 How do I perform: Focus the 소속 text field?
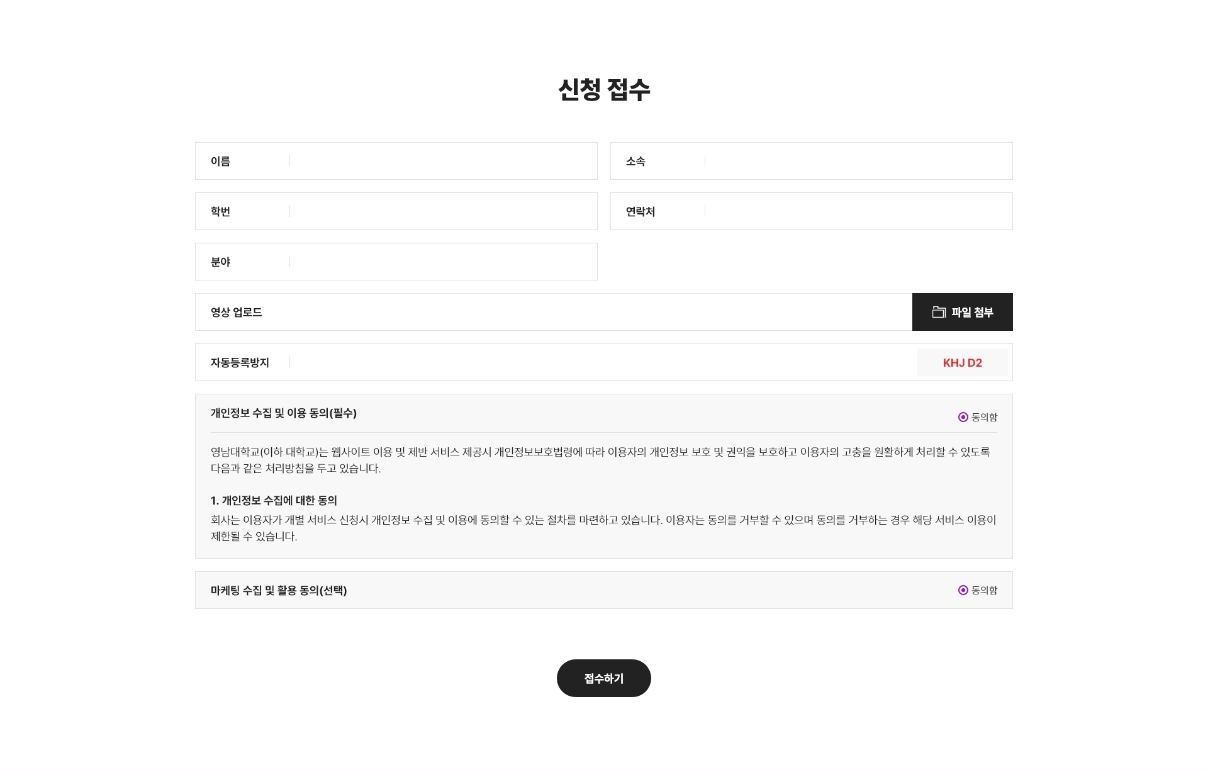pos(858,161)
